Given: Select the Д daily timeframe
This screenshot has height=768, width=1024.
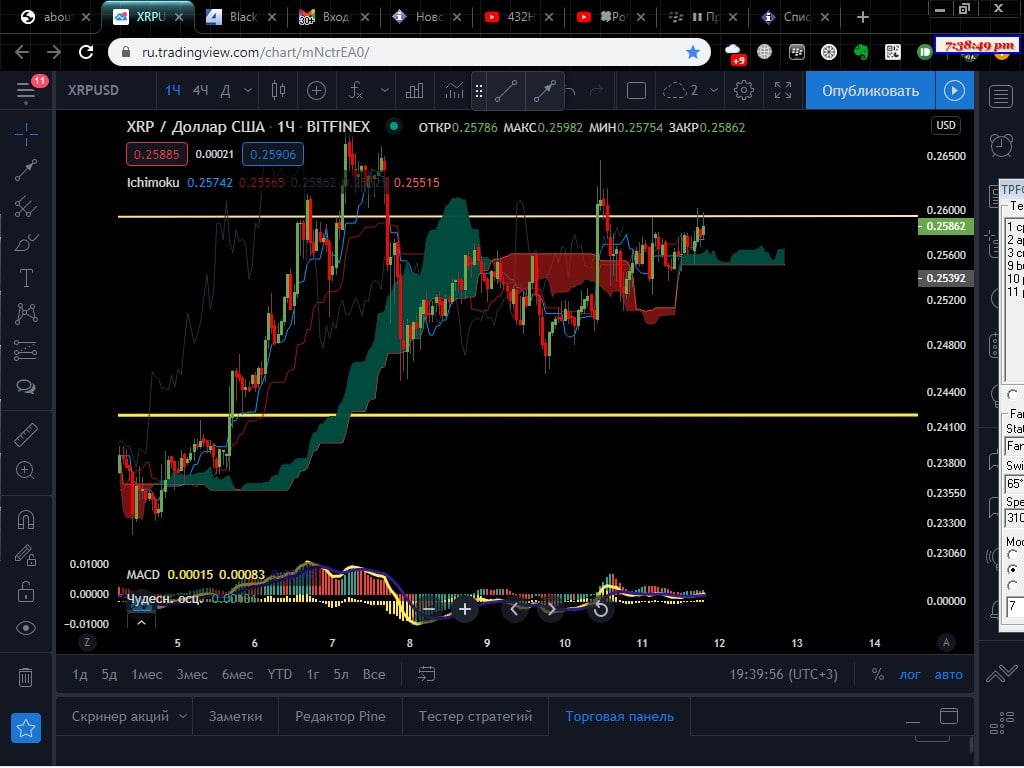Looking at the screenshot, I should point(225,90).
